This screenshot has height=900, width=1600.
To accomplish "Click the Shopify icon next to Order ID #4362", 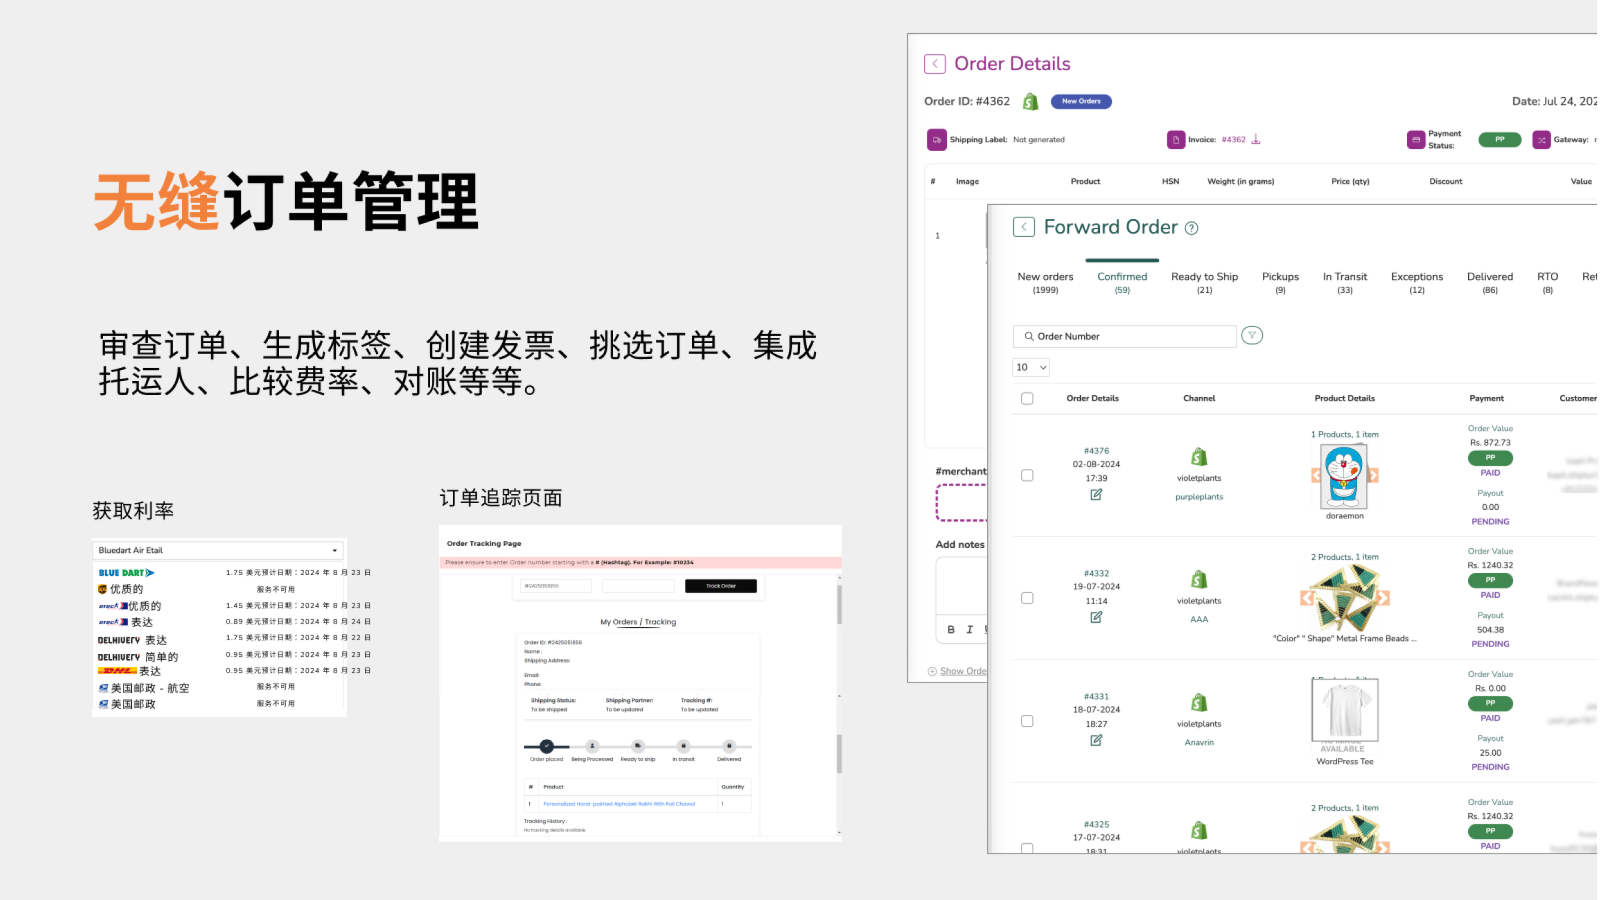I will [x=1031, y=102].
